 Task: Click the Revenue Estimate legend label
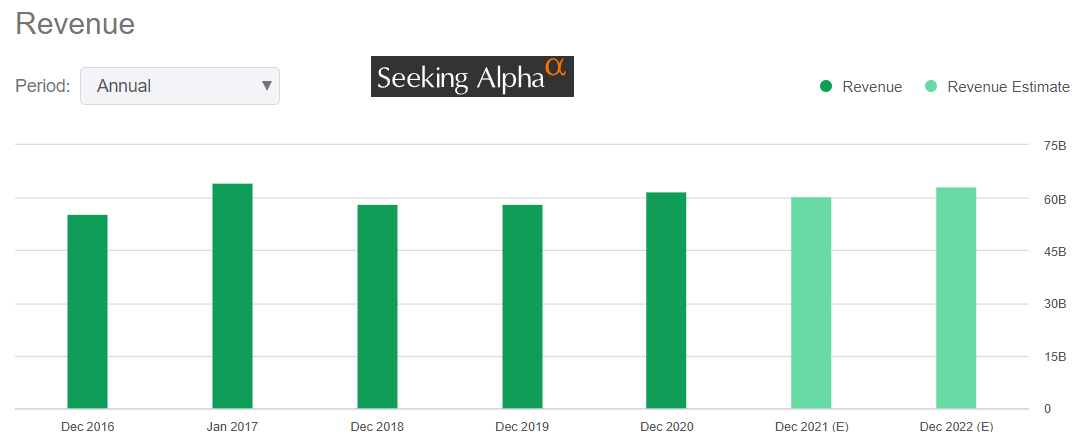coord(1008,87)
